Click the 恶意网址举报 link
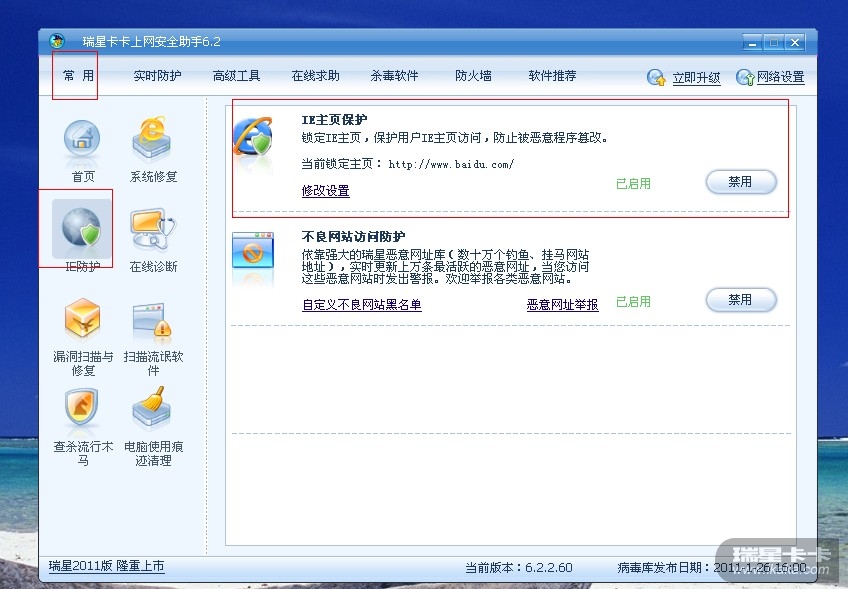The height and width of the screenshot is (589, 848). [562, 305]
